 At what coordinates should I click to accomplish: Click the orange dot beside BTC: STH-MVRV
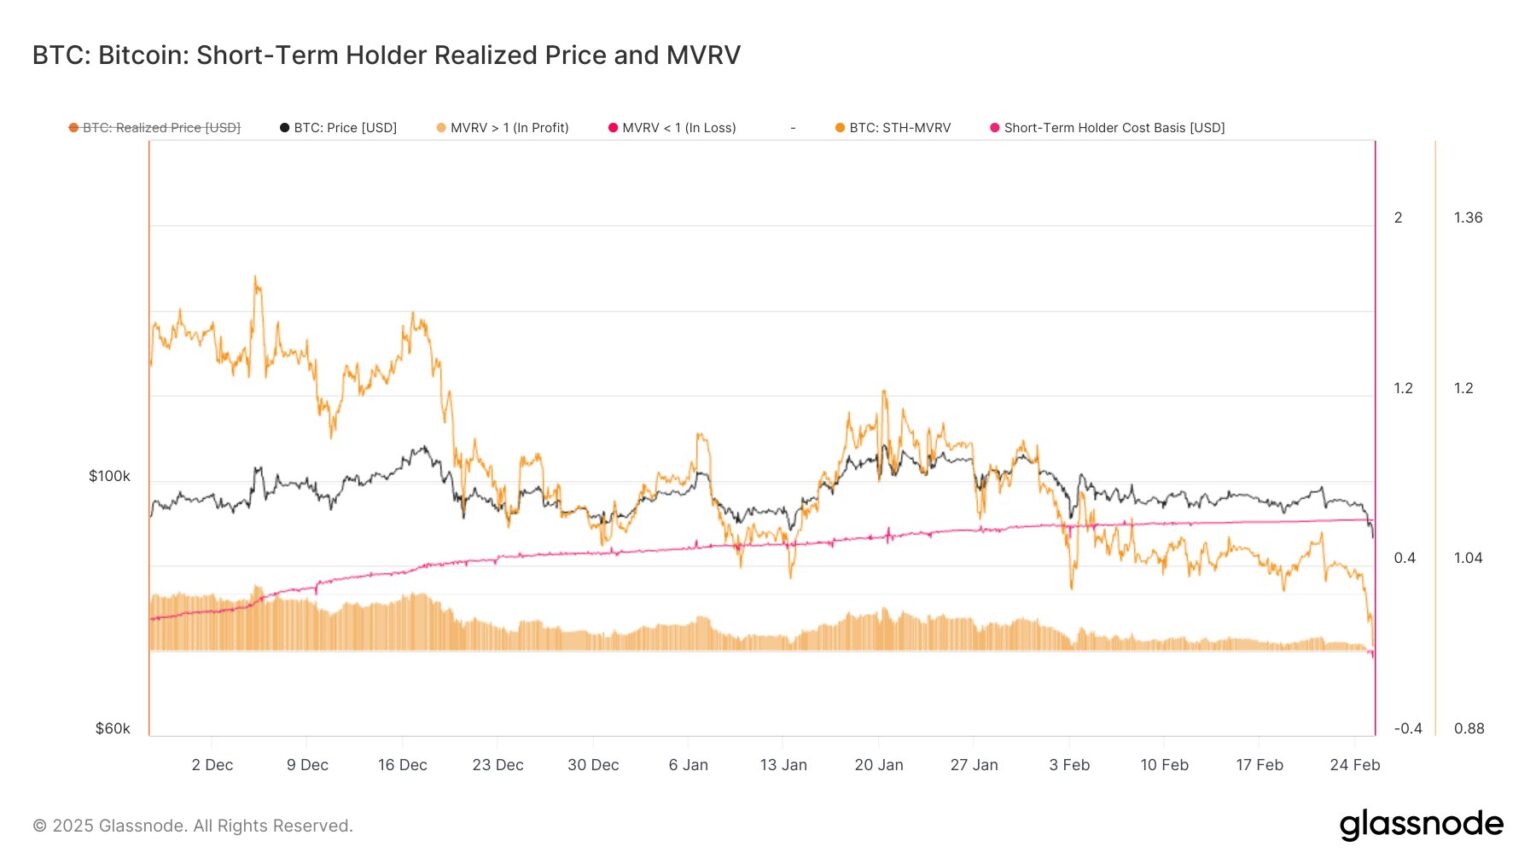pyautogui.click(x=840, y=128)
